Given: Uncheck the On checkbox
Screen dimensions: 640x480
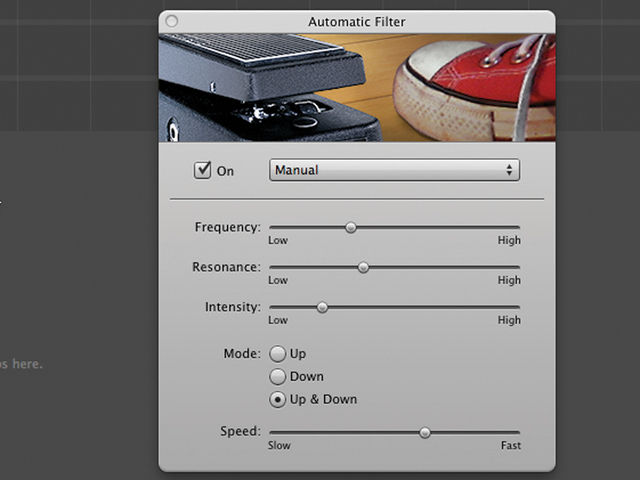Looking at the screenshot, I should point(202,170).
